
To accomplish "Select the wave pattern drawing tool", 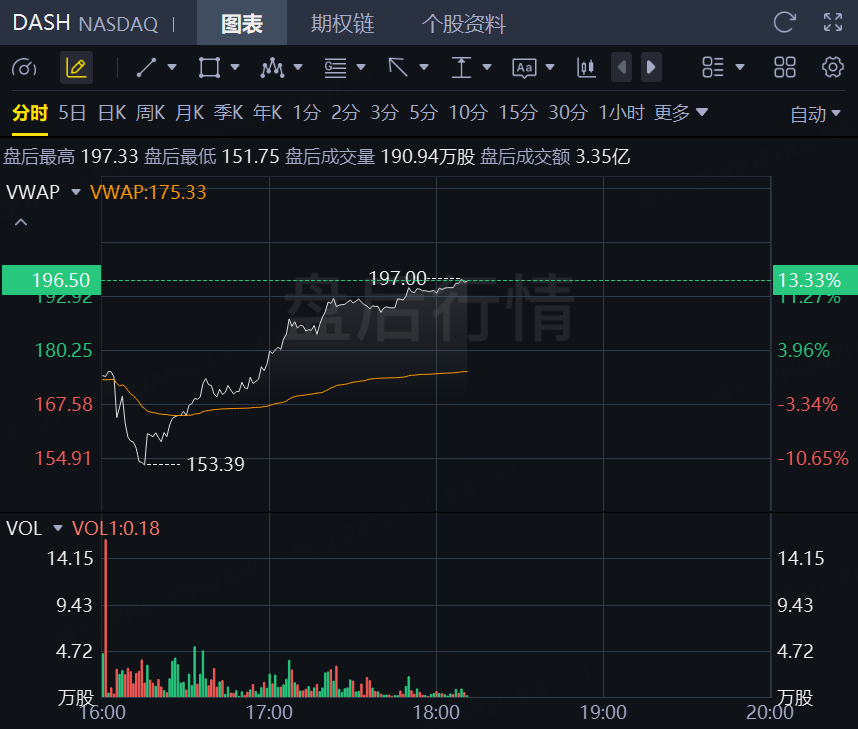I will [271, 68].
